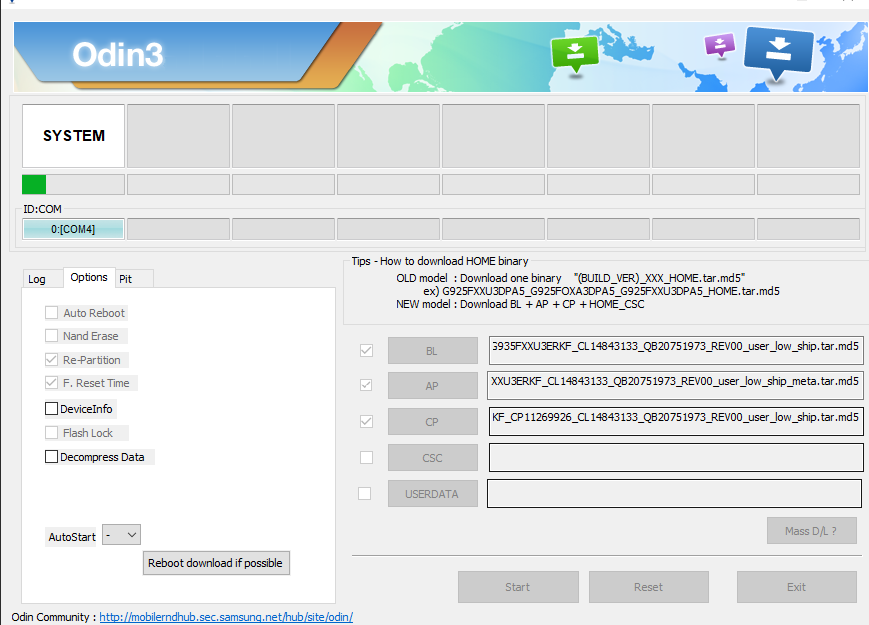Click the AP file button
The width and height of the screenshot is (869, 625).
point(432,386)
